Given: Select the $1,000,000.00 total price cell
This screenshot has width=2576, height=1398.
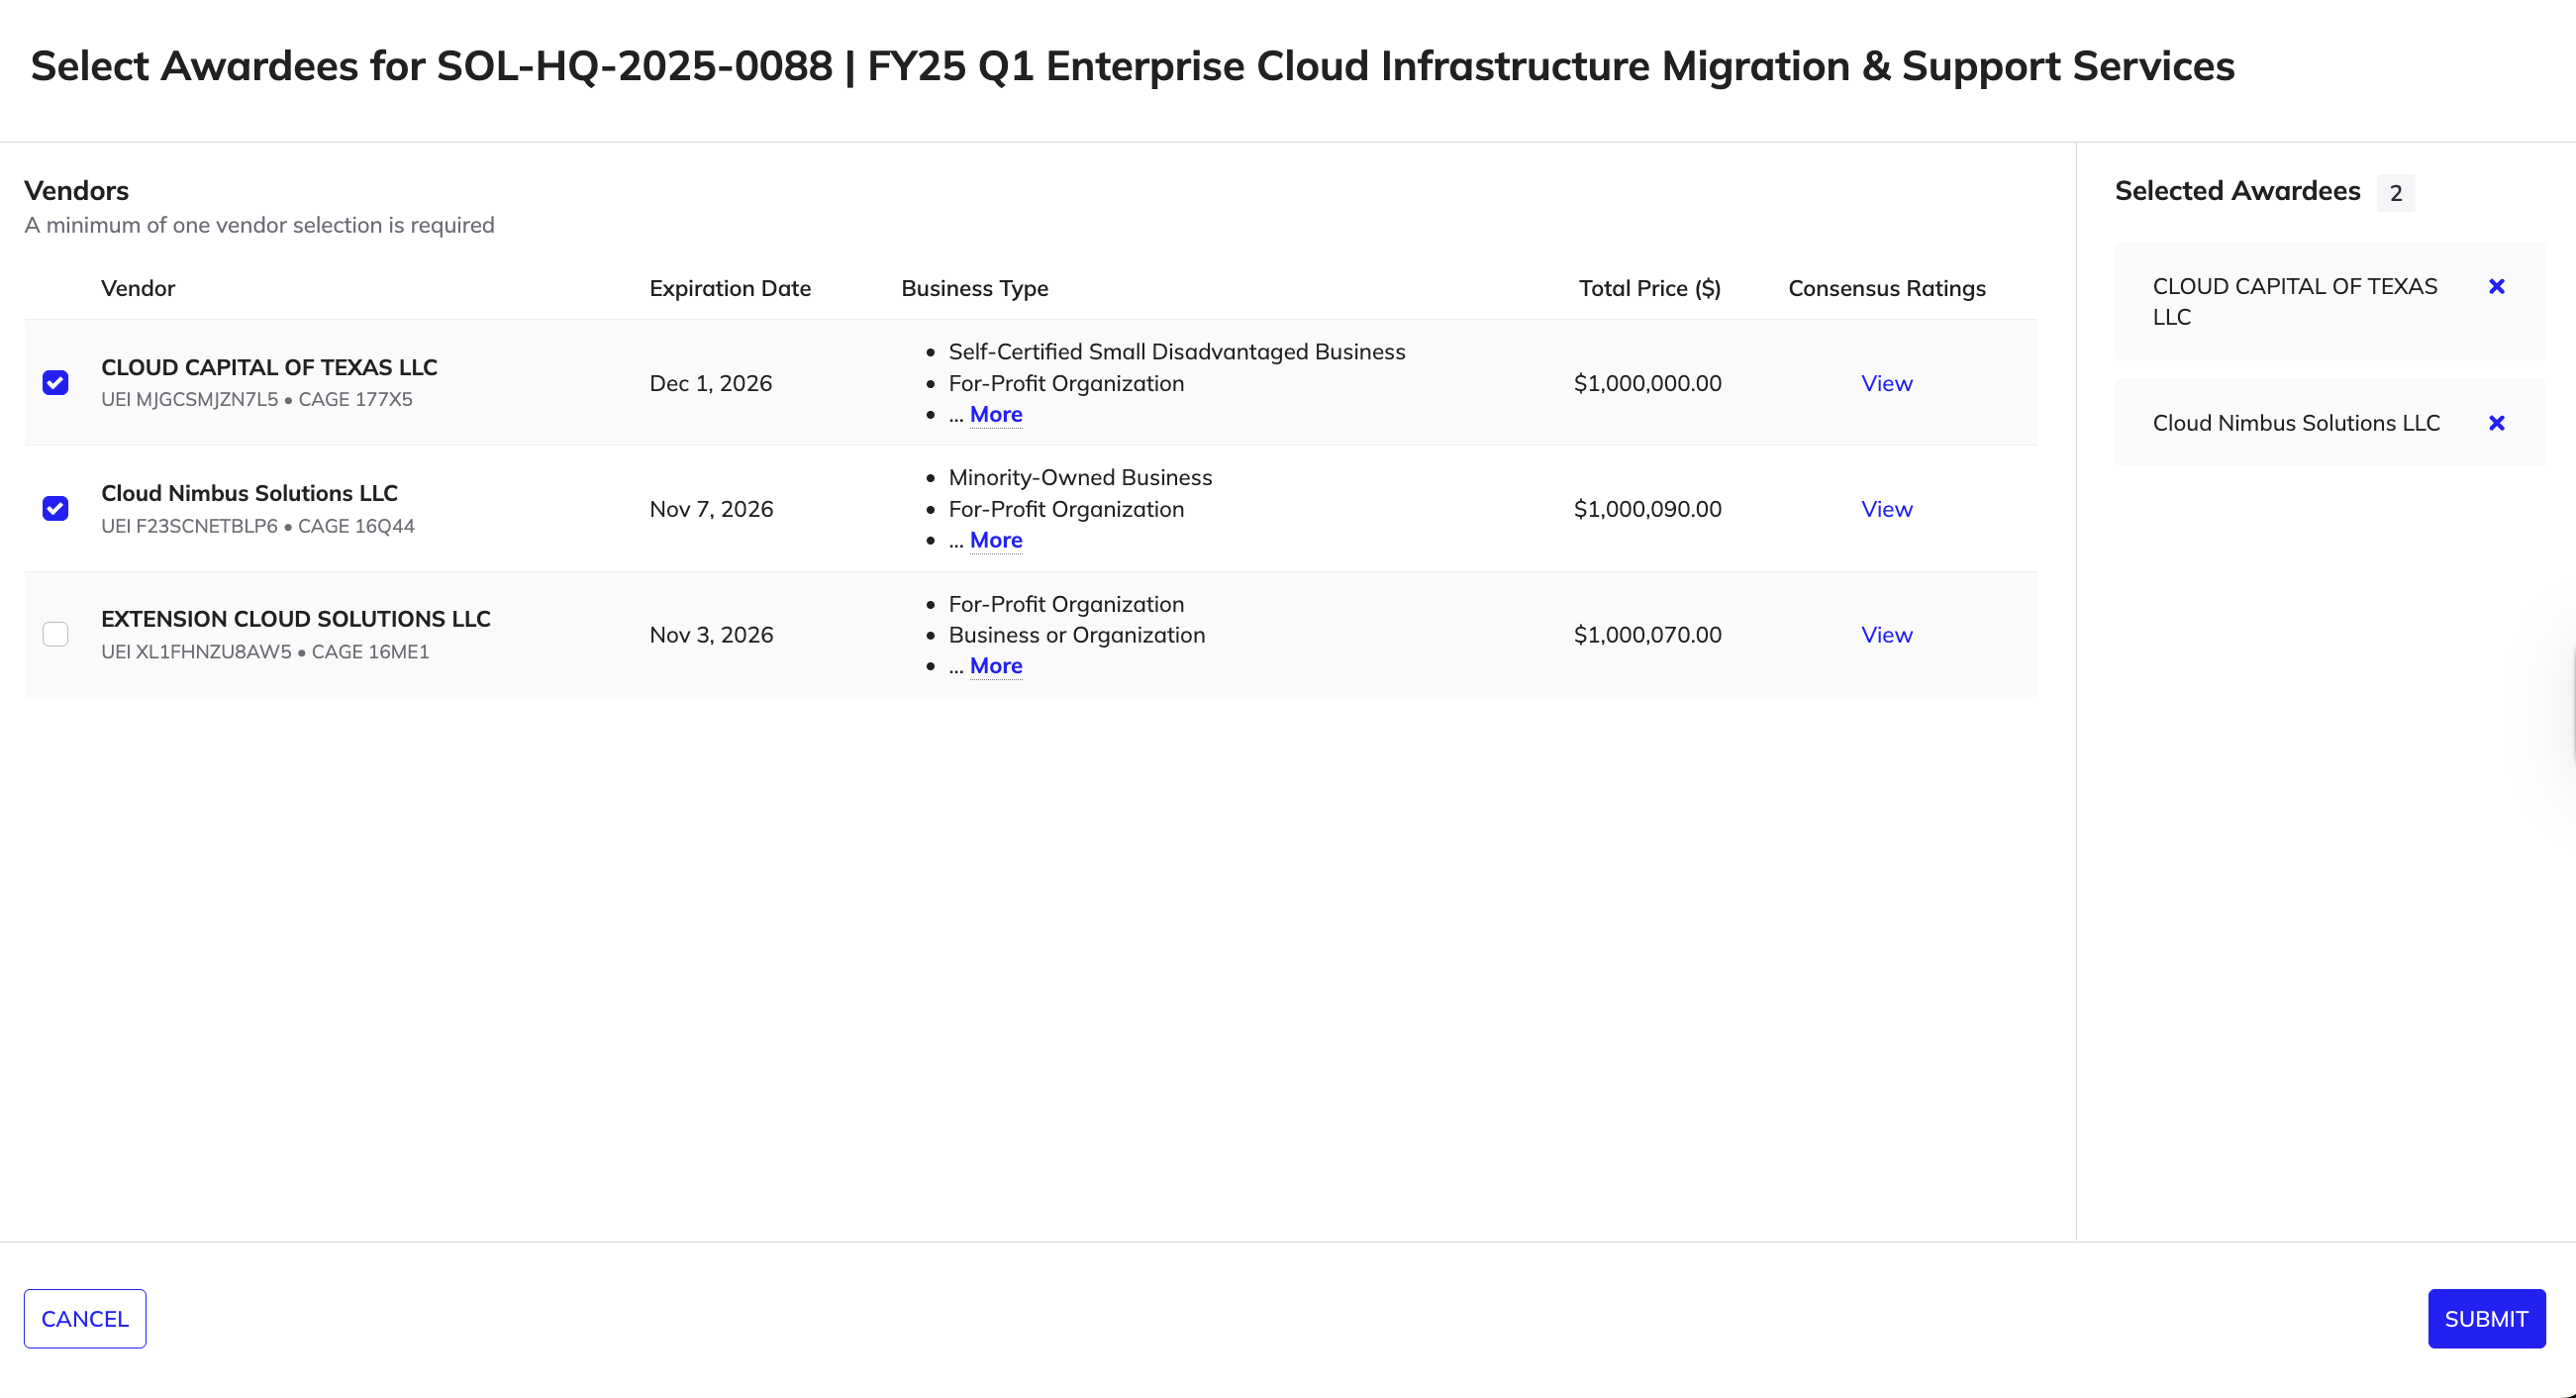Looking at the screenshot, I should click(x=1647, y=383).
